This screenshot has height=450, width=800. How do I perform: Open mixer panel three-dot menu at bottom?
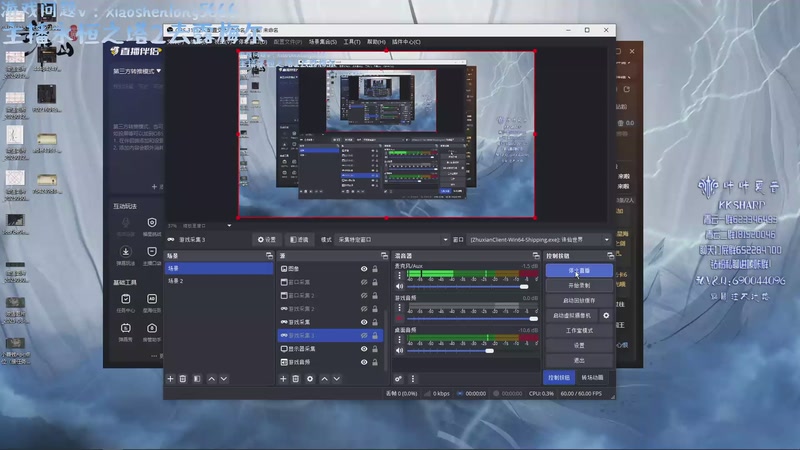click(x=413, y=379)
